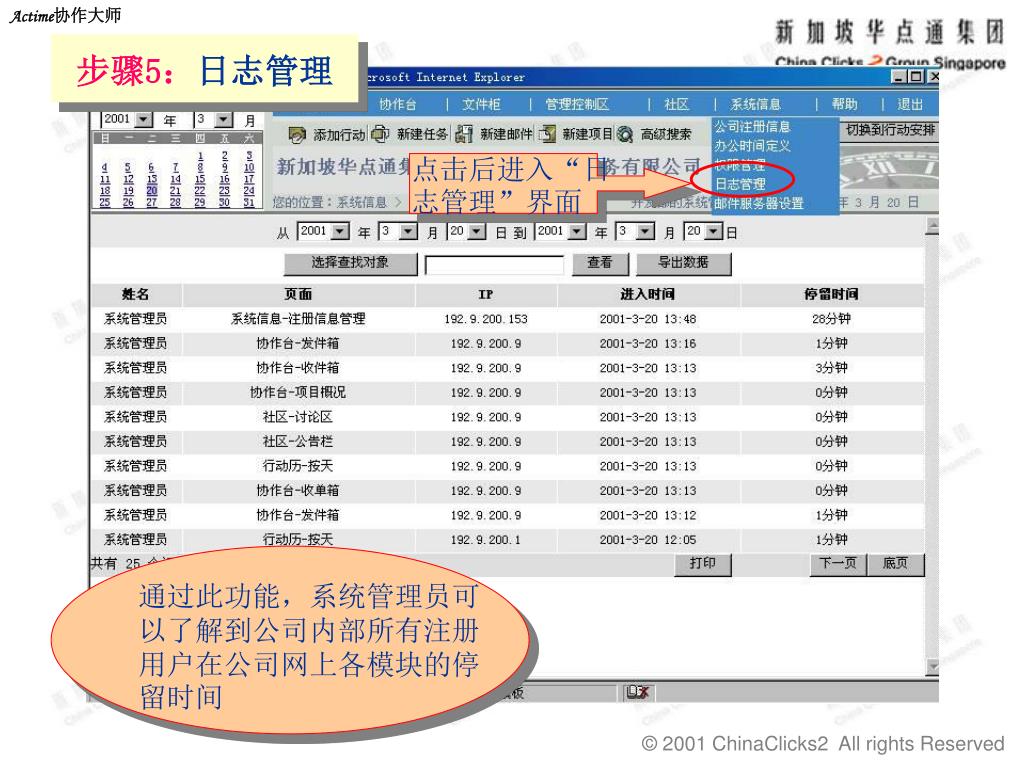Image resolution: width=1024 pixels, height=768 pixels.
Task: Click the status bar icon with red X
Action: click(x=637, y=692)
